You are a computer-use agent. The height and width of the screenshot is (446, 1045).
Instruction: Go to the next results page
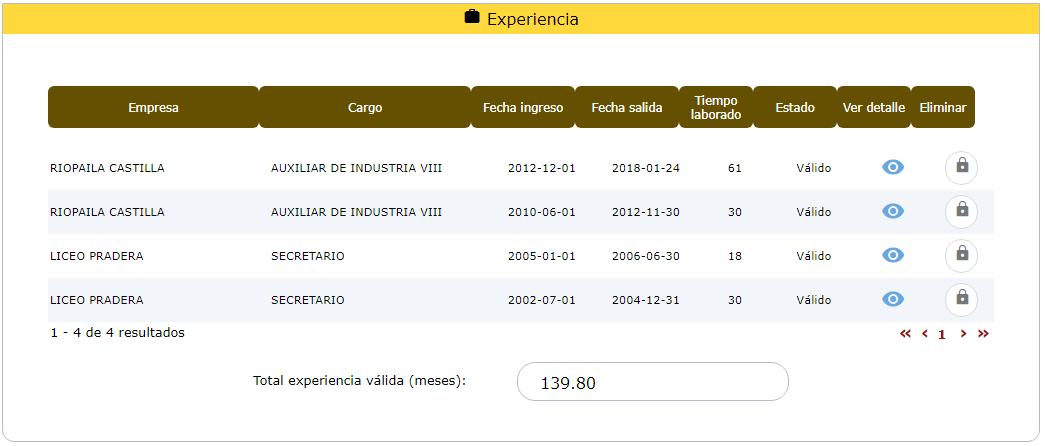(963, 334)
